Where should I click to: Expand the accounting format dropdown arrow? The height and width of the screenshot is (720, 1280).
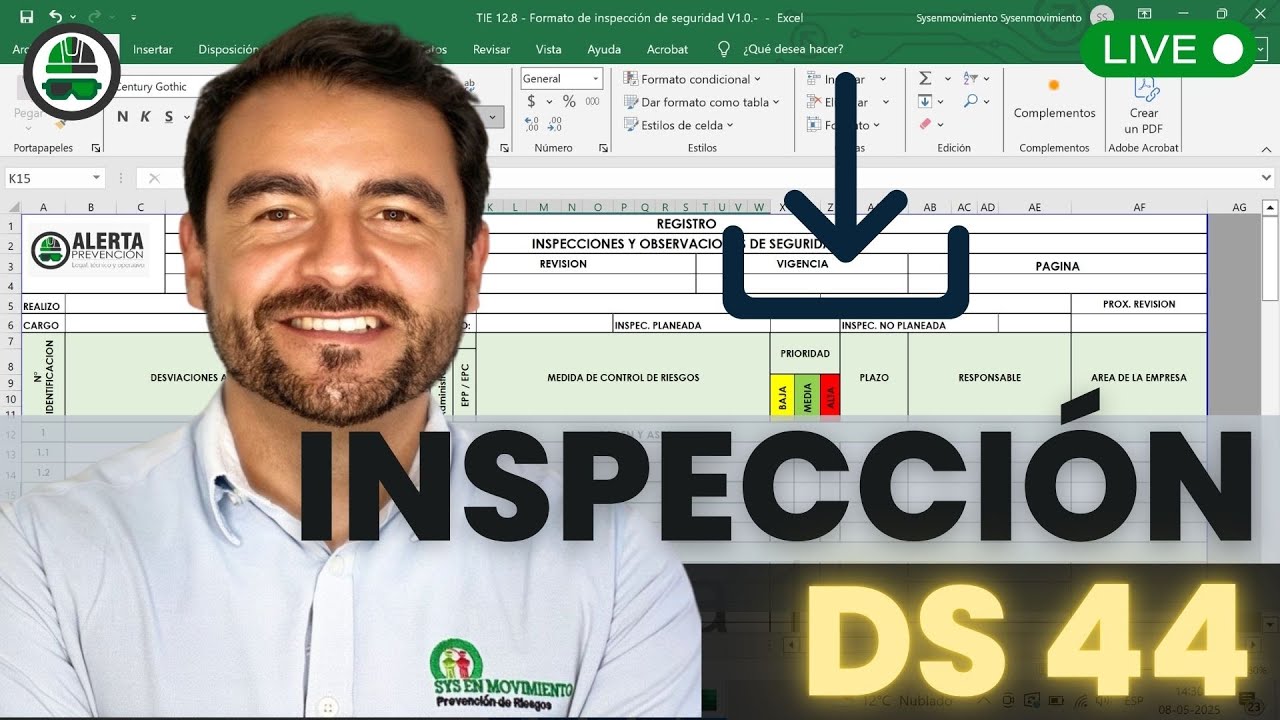pyautogui.click(x=548, y=101)
